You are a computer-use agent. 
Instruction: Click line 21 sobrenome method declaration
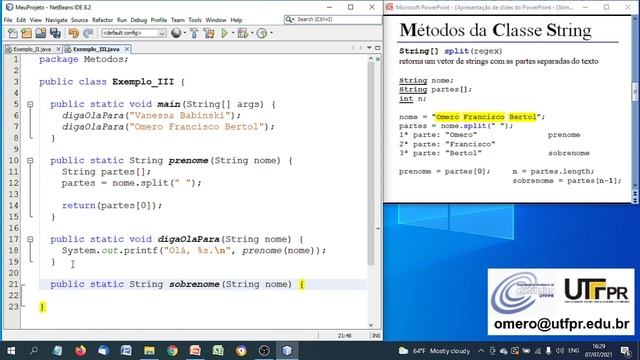[x=178, y=284]
